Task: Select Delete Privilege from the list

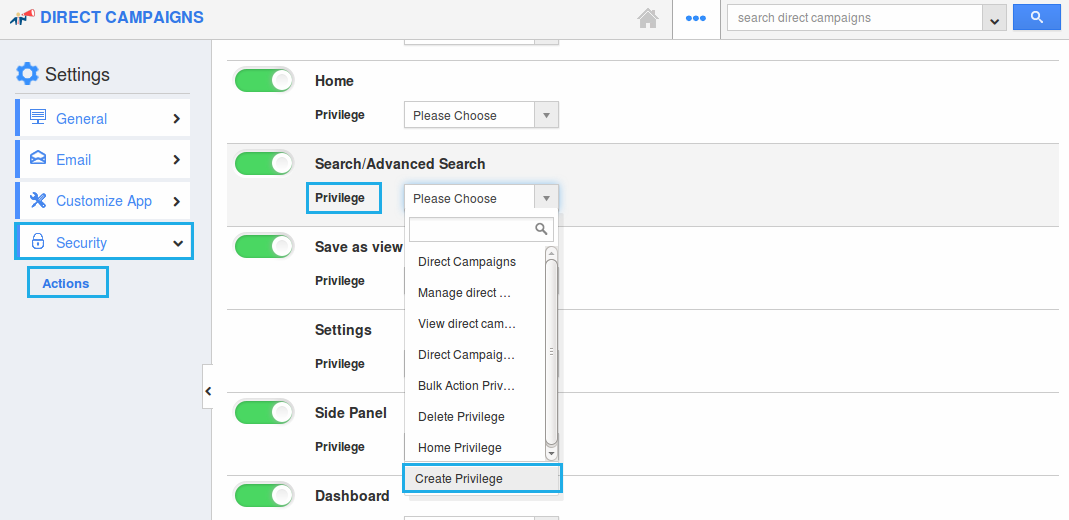Action: [x=461, y=416]
